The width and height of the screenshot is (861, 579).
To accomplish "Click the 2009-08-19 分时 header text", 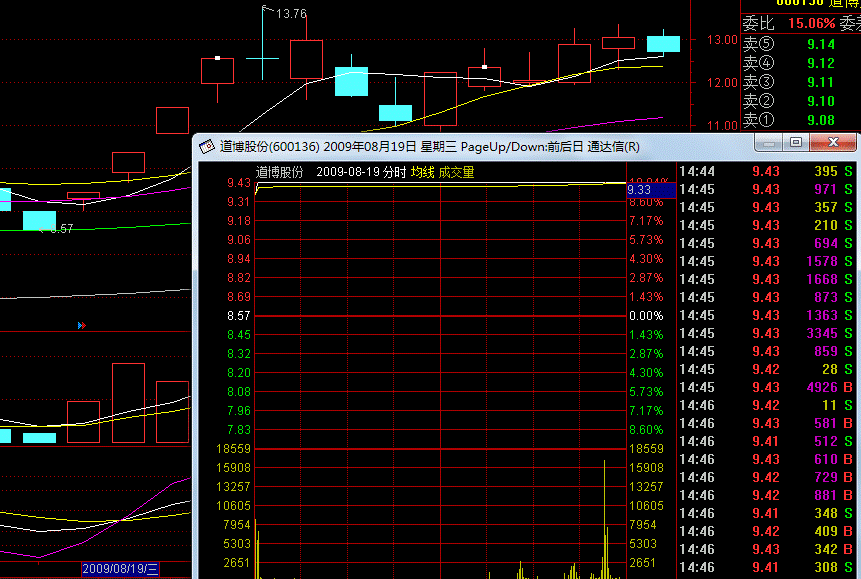I will (361, 172).
